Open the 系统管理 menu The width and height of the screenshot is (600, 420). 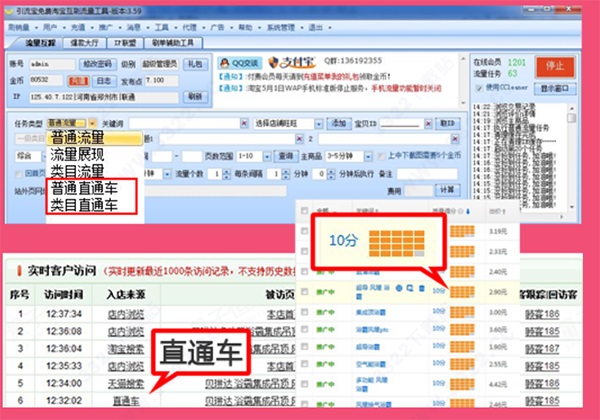(281, 27)
